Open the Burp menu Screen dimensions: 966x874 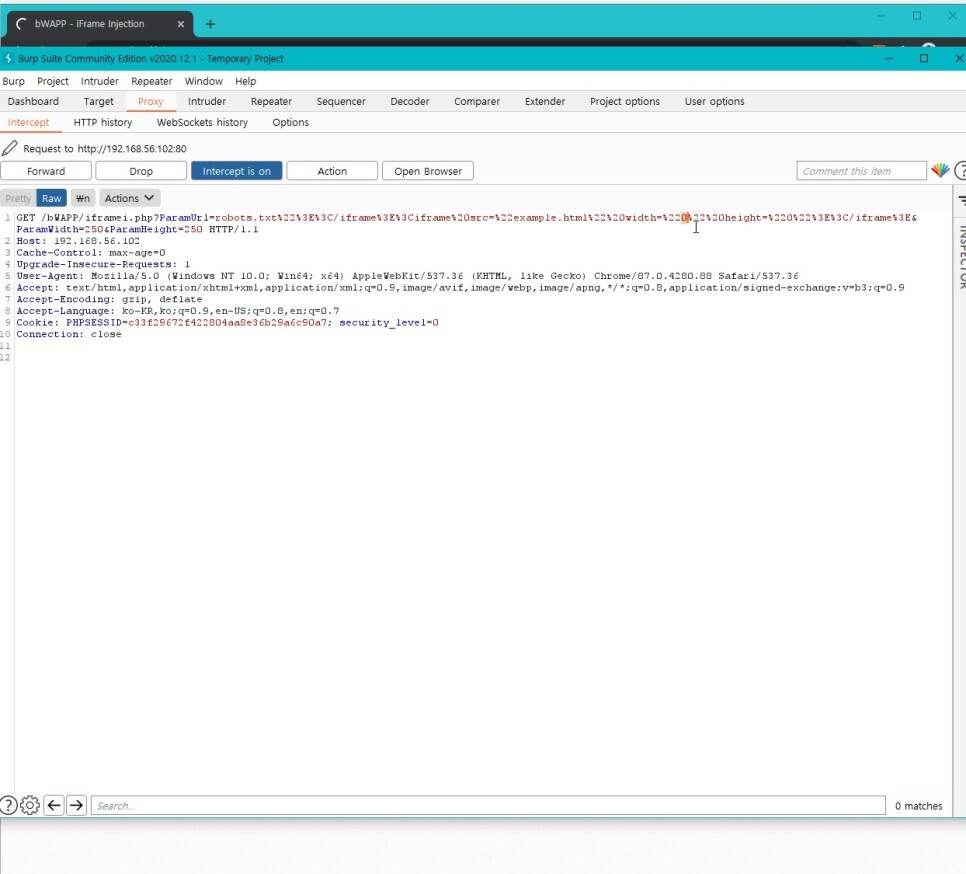(x=14, y=81)
